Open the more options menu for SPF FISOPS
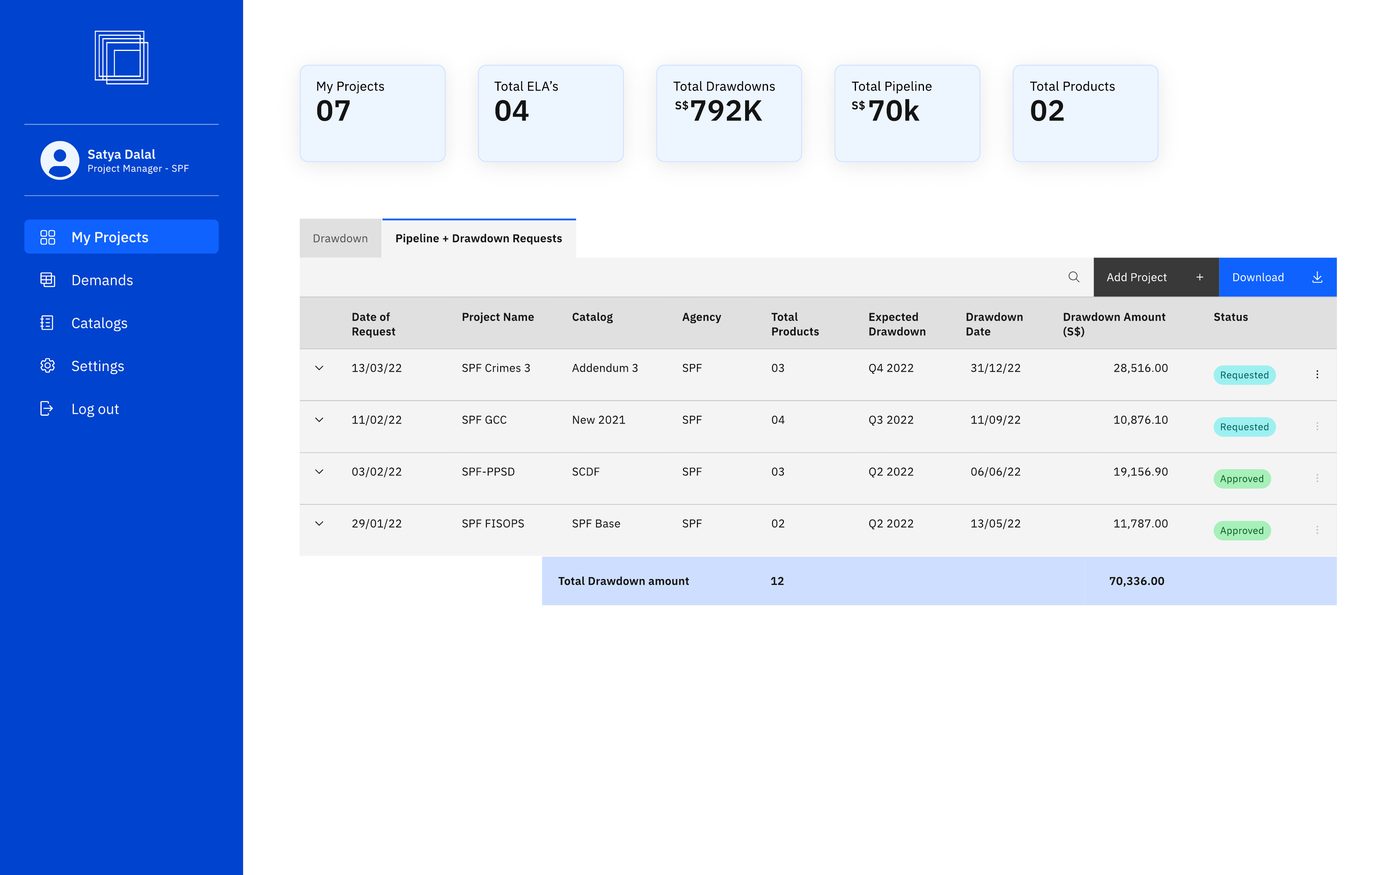The image size is (1400, 875). point(1317,530)
